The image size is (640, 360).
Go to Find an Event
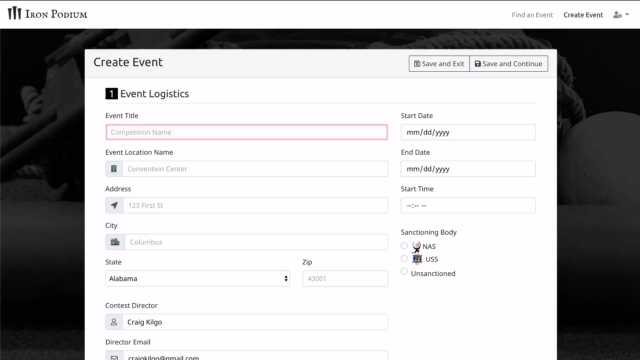pos(532,15)
